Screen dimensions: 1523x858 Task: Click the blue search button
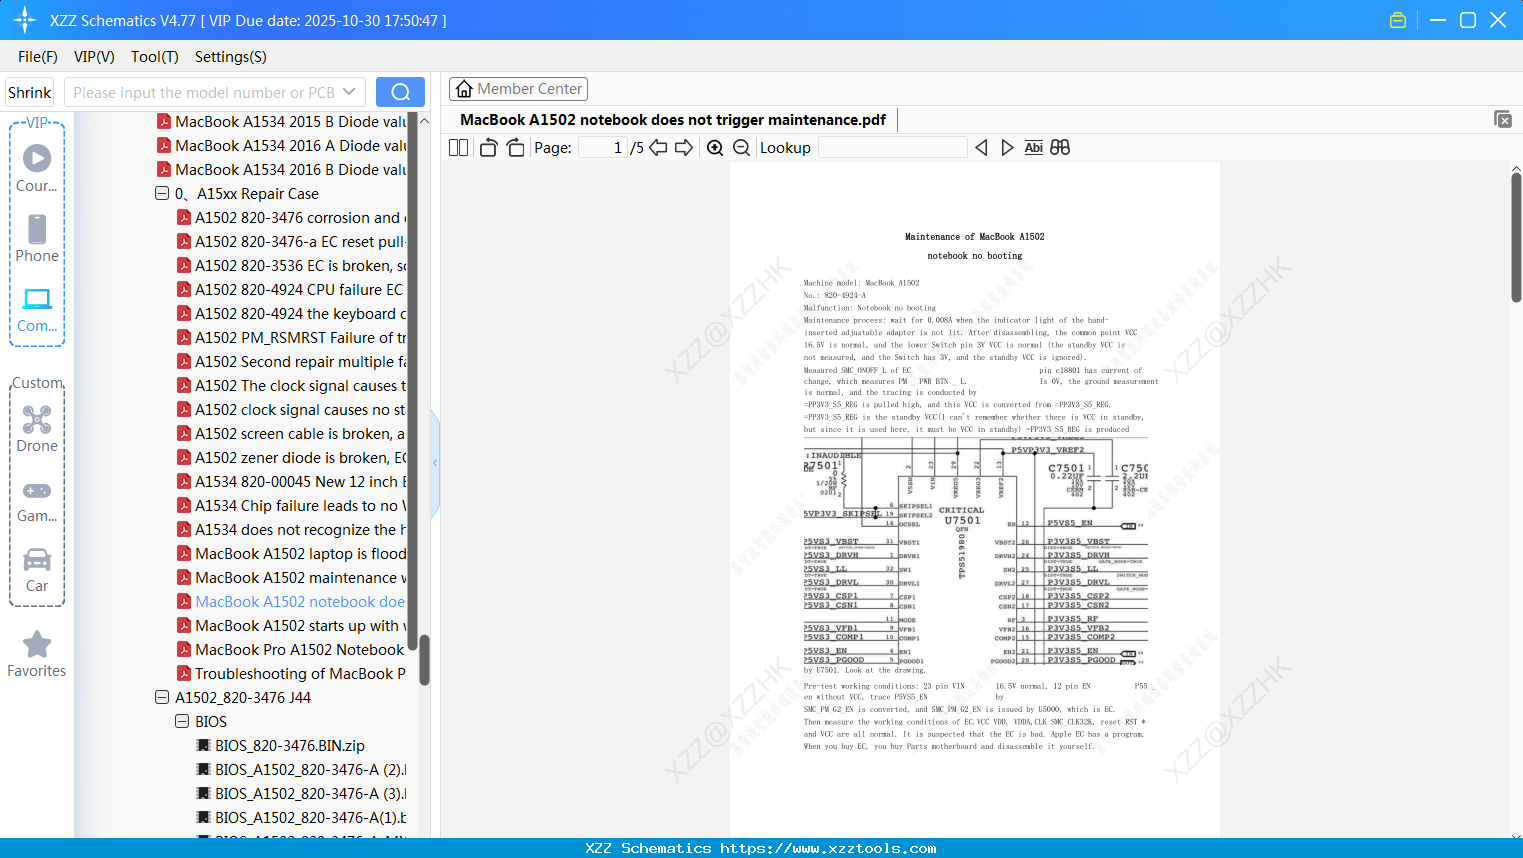click(x=400, y=92)
